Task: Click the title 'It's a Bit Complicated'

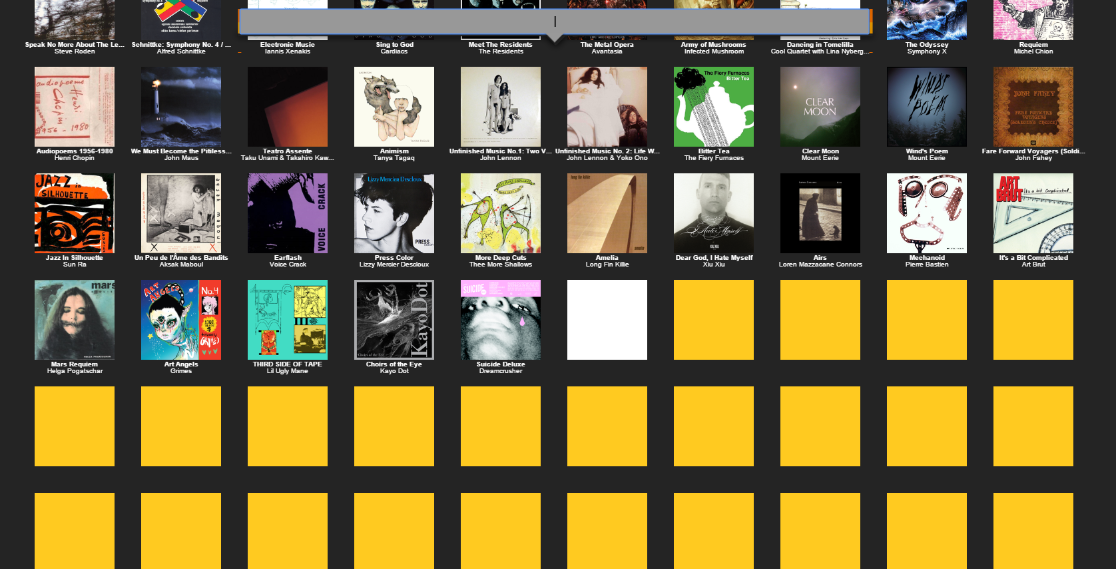Action: point(1033,257)
